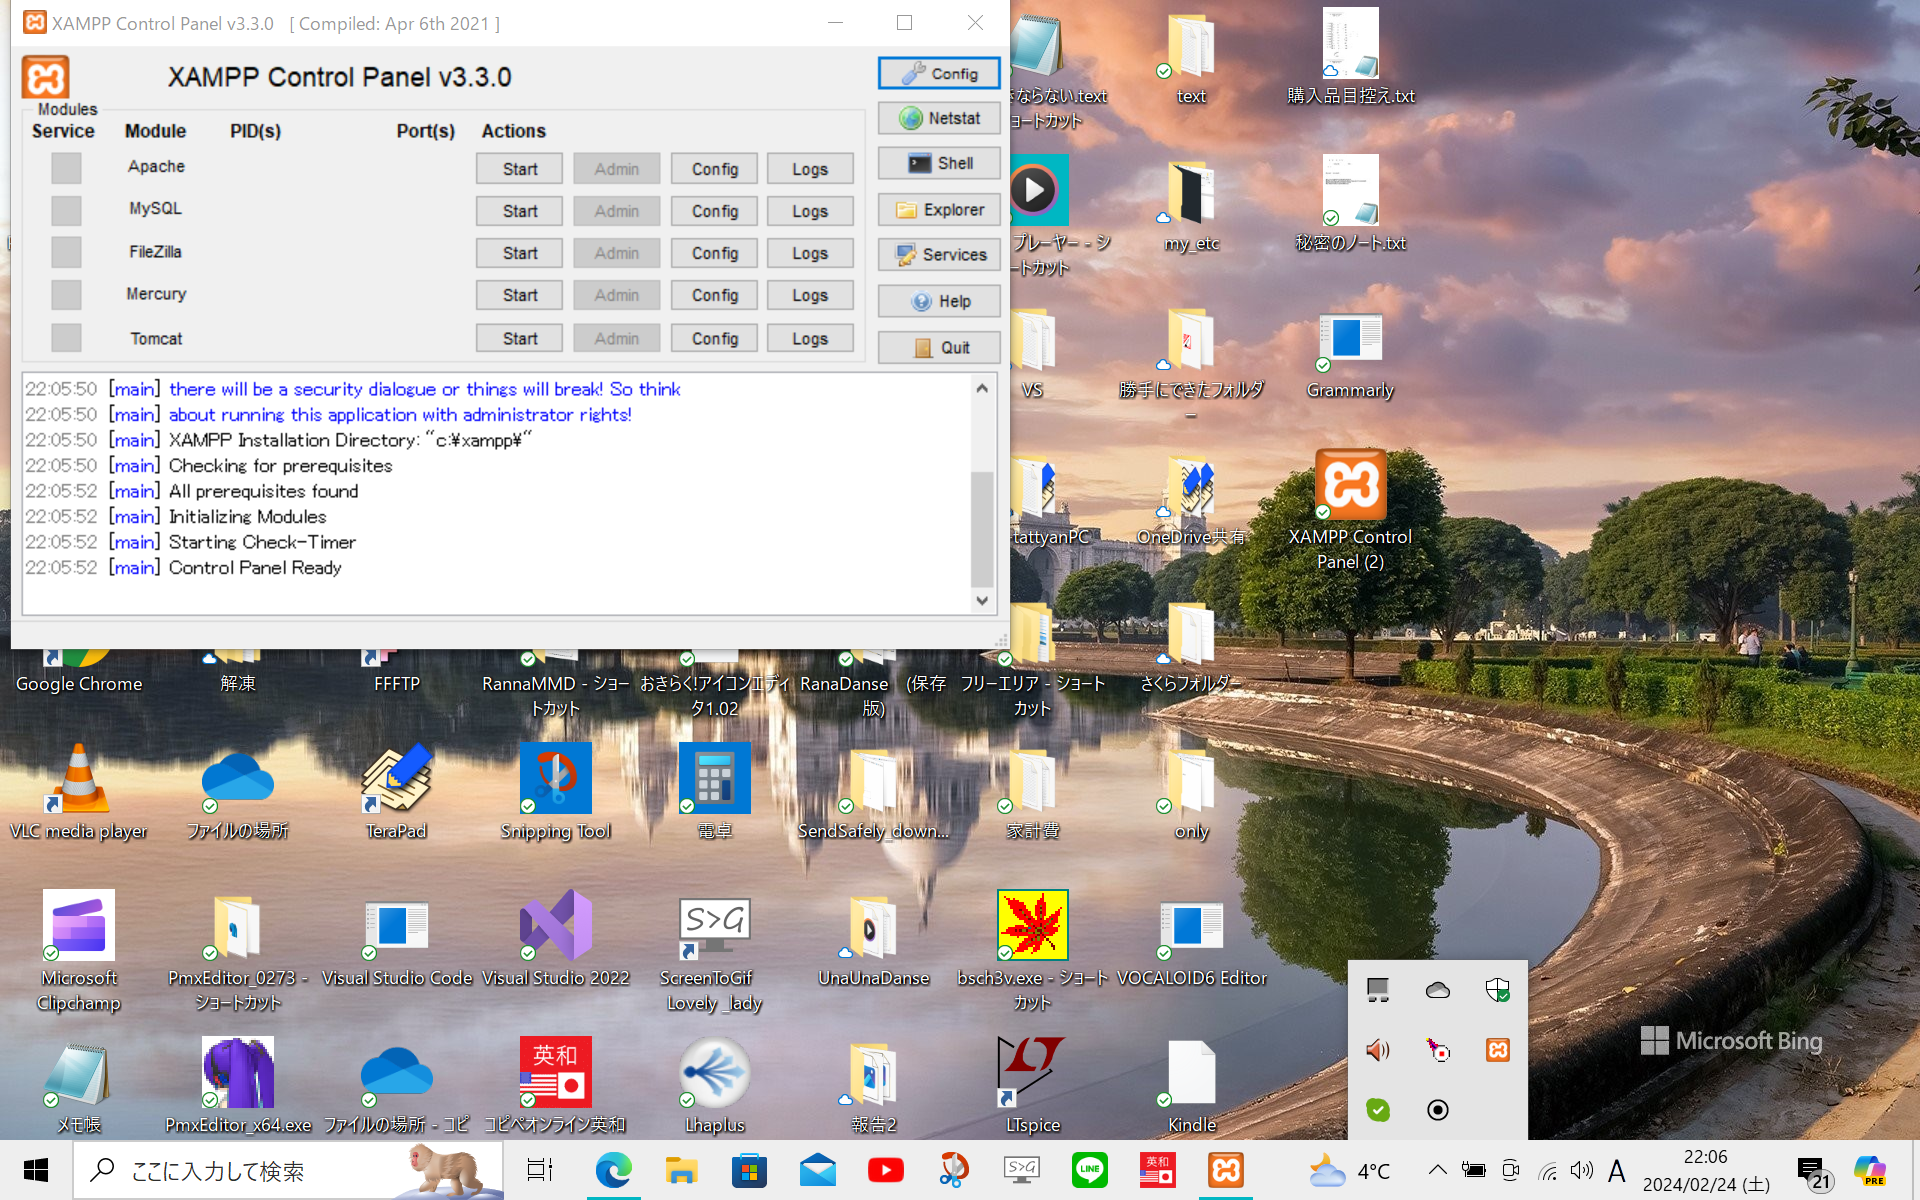The height and width of the screenshot is (1200, 1920).
Task: Launch the XAMPP Shell
Action: click(x=938, y=163)
